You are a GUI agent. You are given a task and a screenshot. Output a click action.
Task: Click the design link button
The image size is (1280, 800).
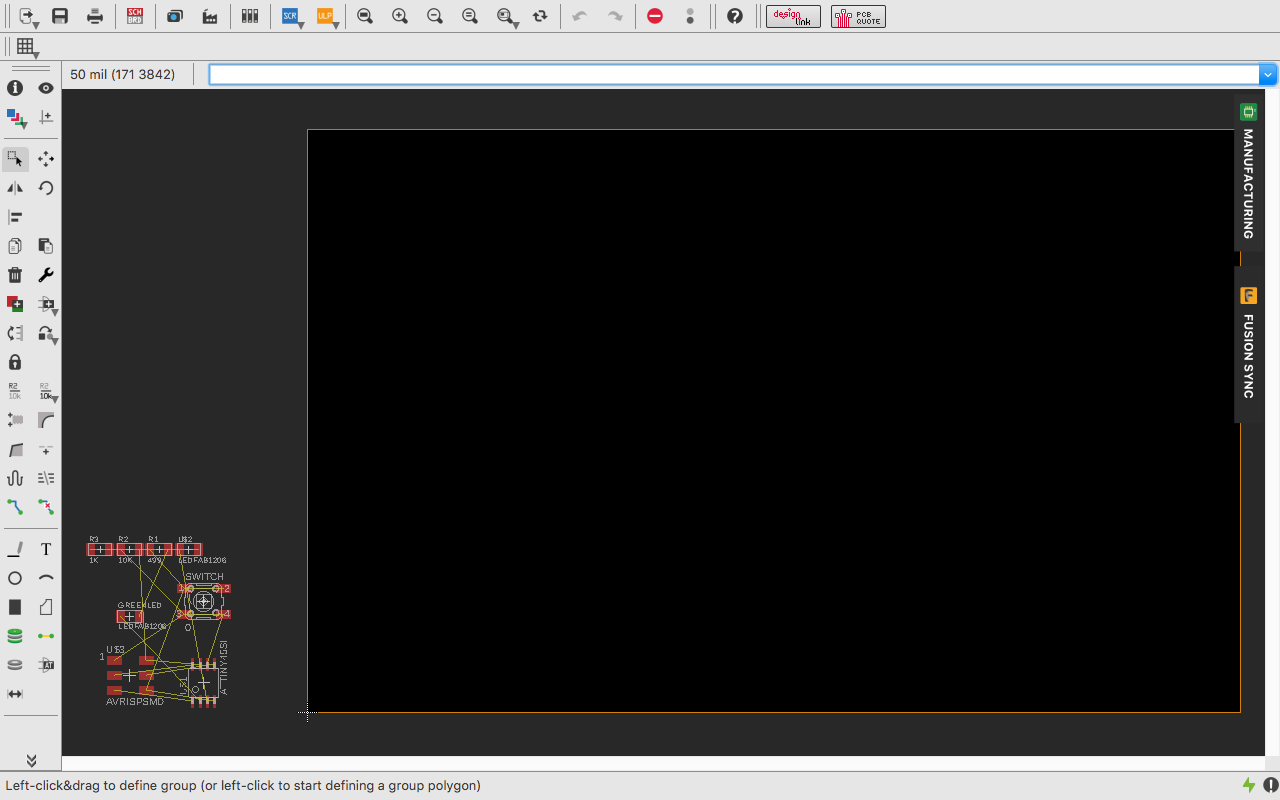pos(793,16)
